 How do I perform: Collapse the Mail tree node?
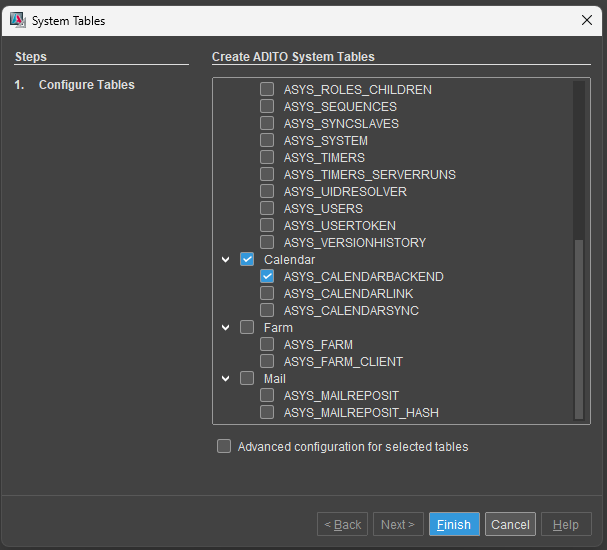coord(226,379)
